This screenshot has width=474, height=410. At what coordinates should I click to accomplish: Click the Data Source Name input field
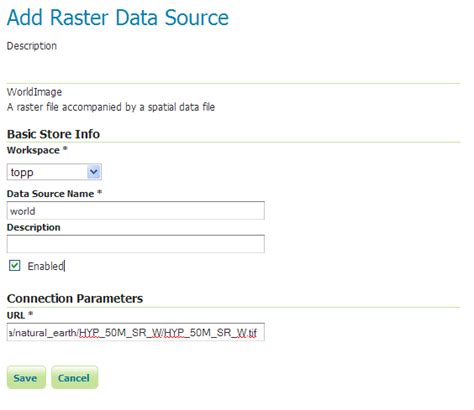[x=136, y=211]
